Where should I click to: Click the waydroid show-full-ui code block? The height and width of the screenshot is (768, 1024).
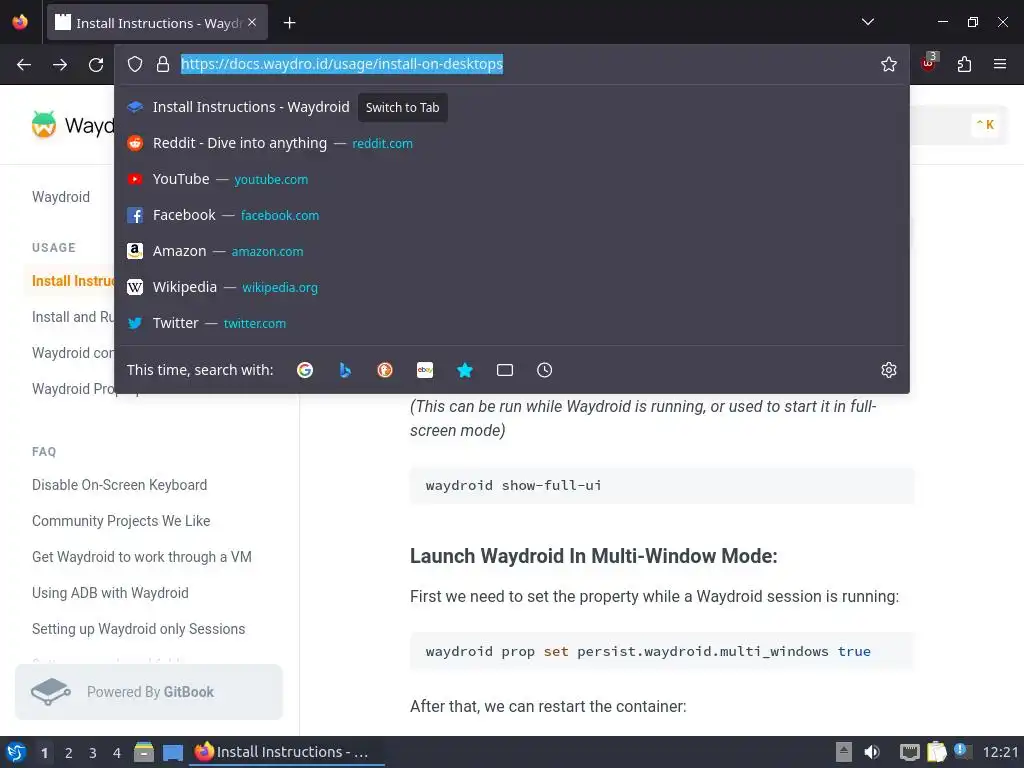(x=662, y=485)
